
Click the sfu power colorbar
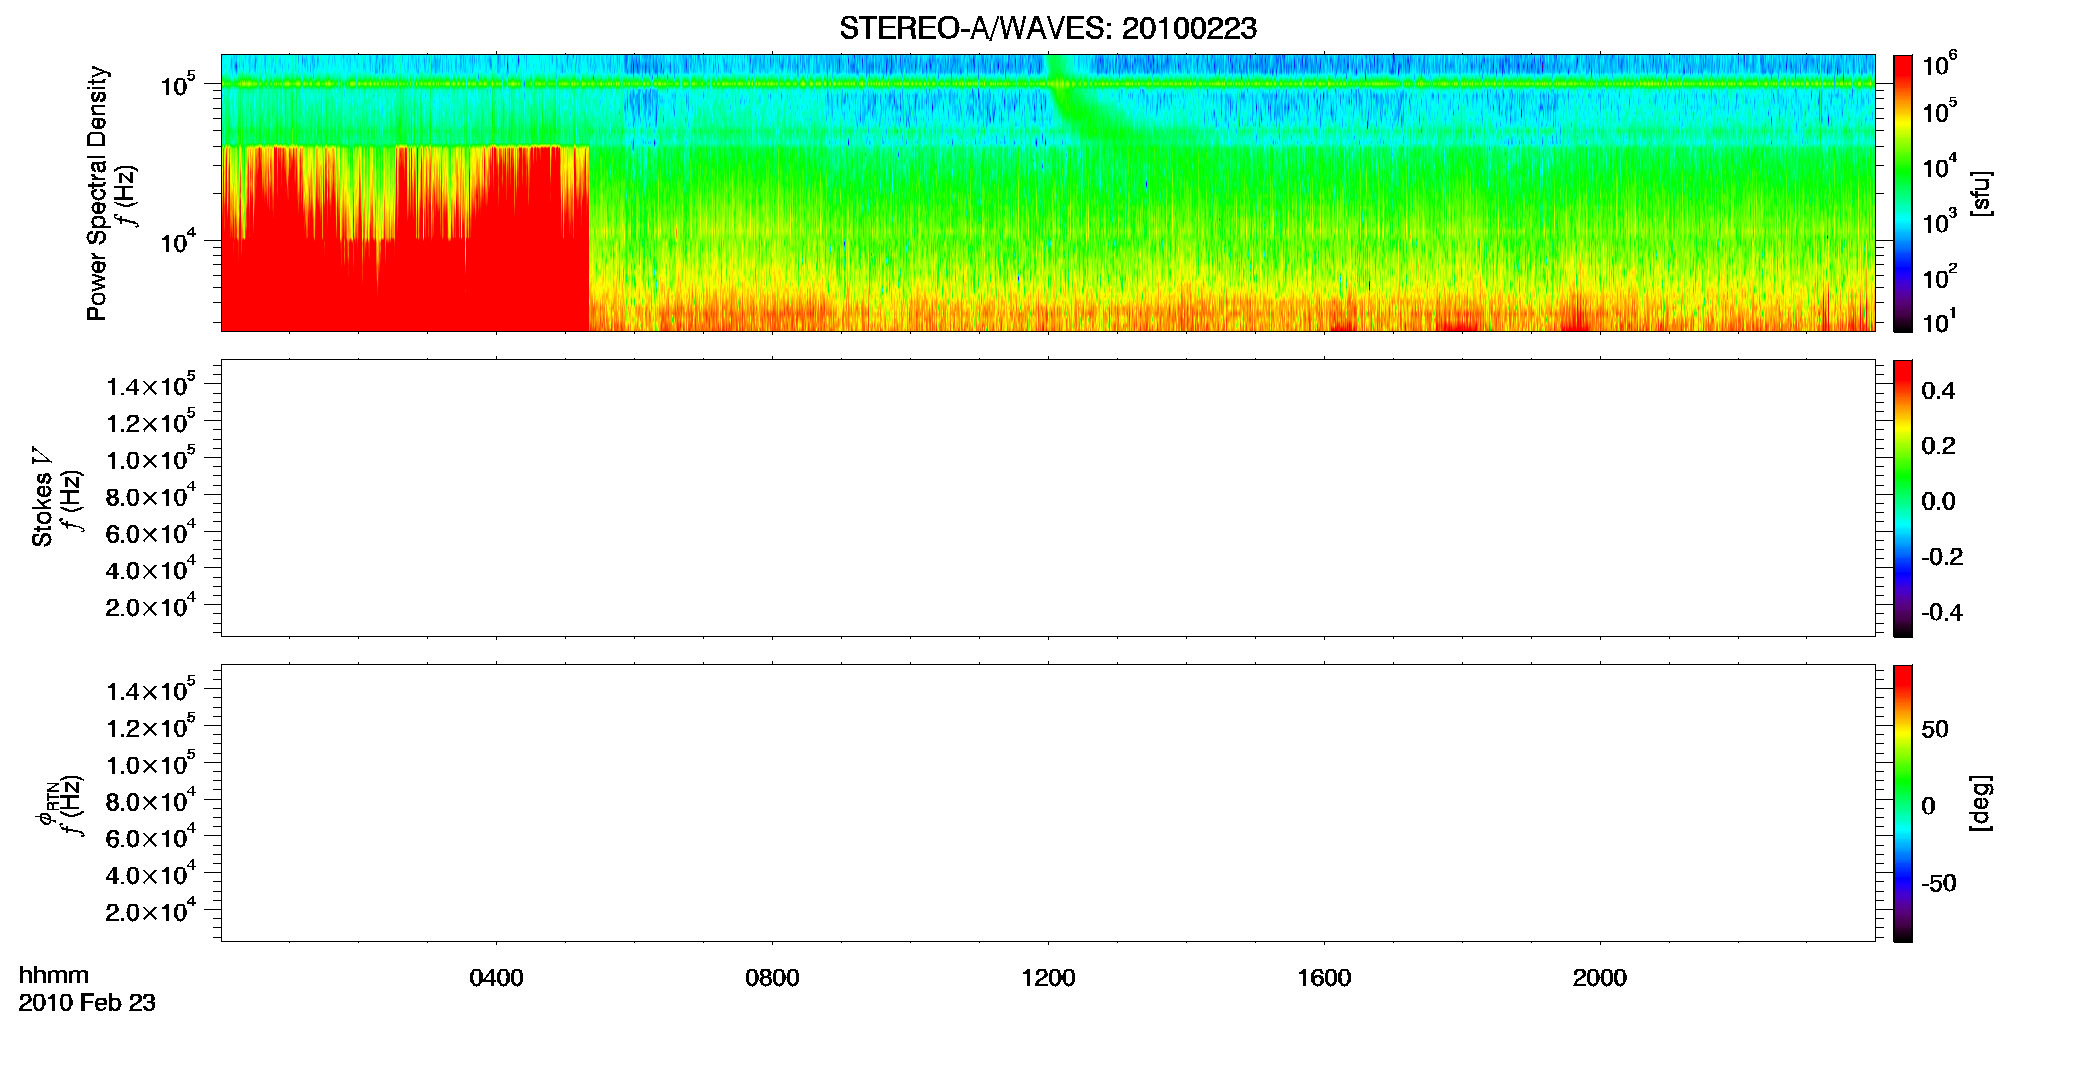[x=1902, y=192]
